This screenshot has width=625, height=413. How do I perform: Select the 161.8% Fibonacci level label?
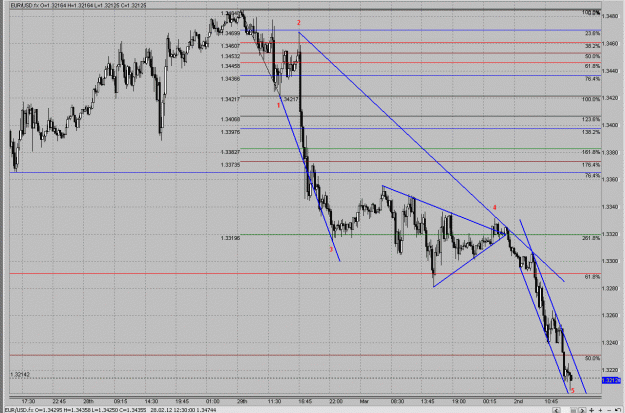point(592,152)
